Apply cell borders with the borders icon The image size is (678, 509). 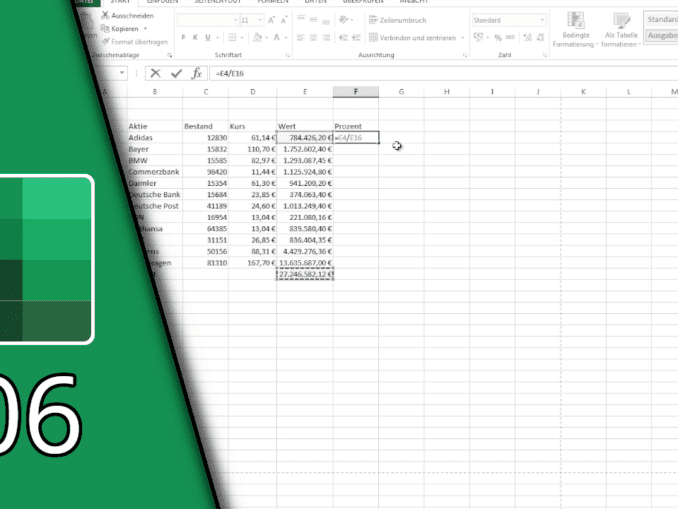pyautogui.click(x=232, y=38)
